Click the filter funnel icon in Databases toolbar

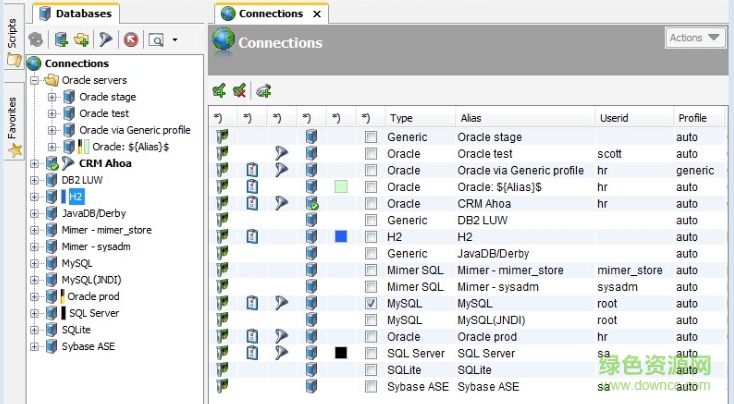click(106, 40)
